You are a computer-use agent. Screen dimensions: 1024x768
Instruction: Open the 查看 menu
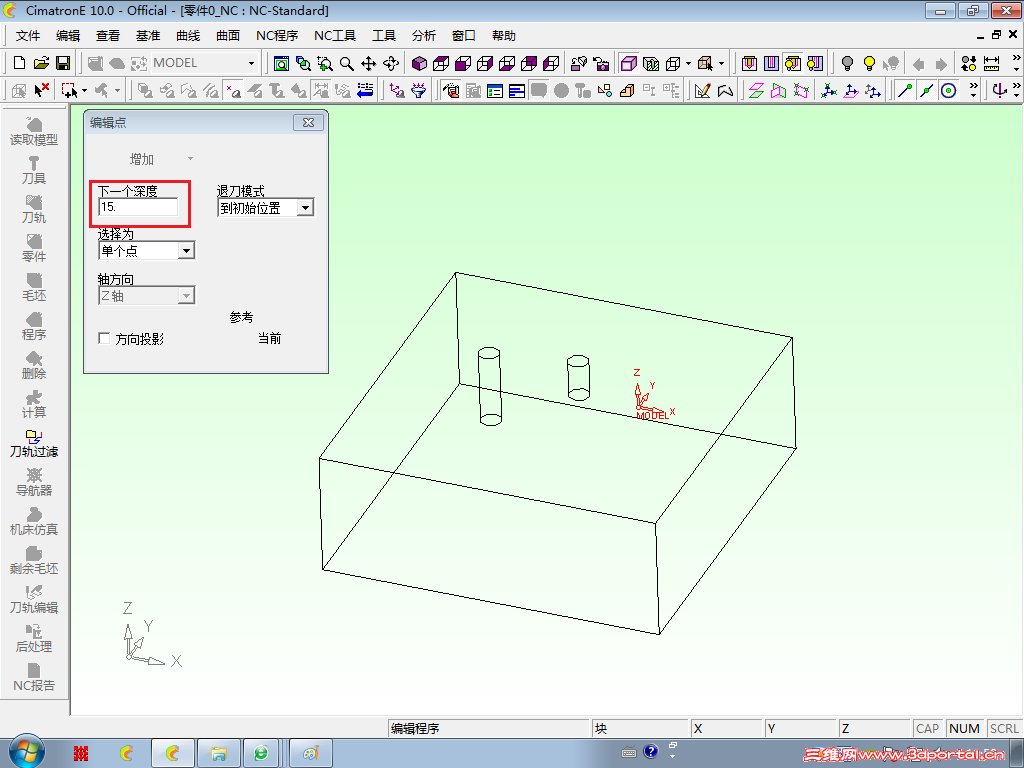108,36
